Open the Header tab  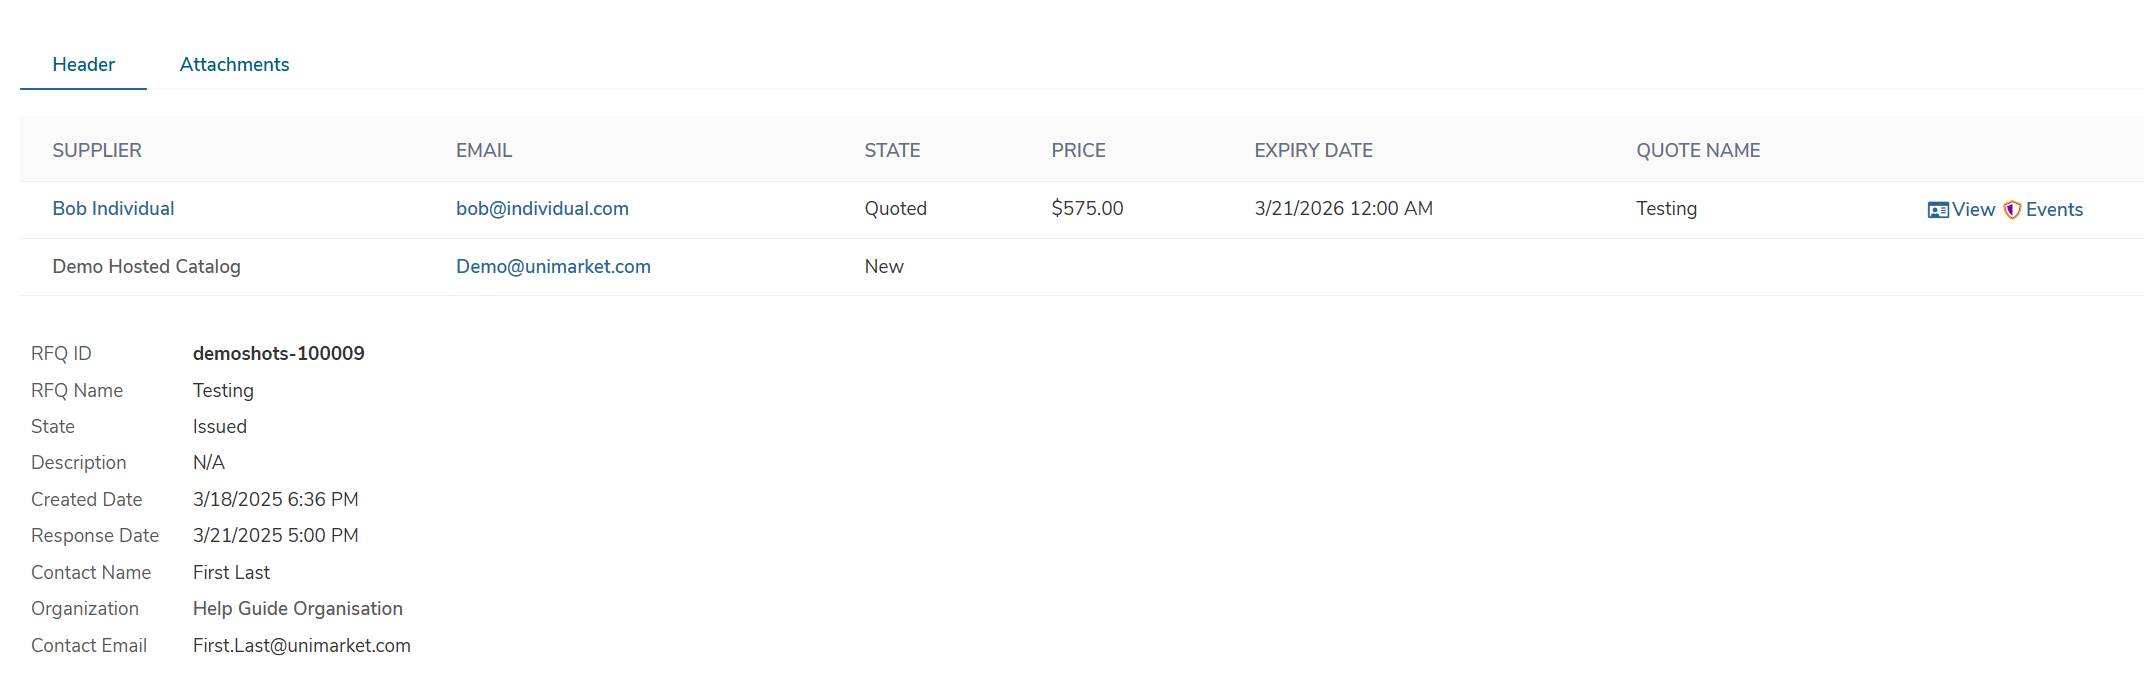click(83, 65)
